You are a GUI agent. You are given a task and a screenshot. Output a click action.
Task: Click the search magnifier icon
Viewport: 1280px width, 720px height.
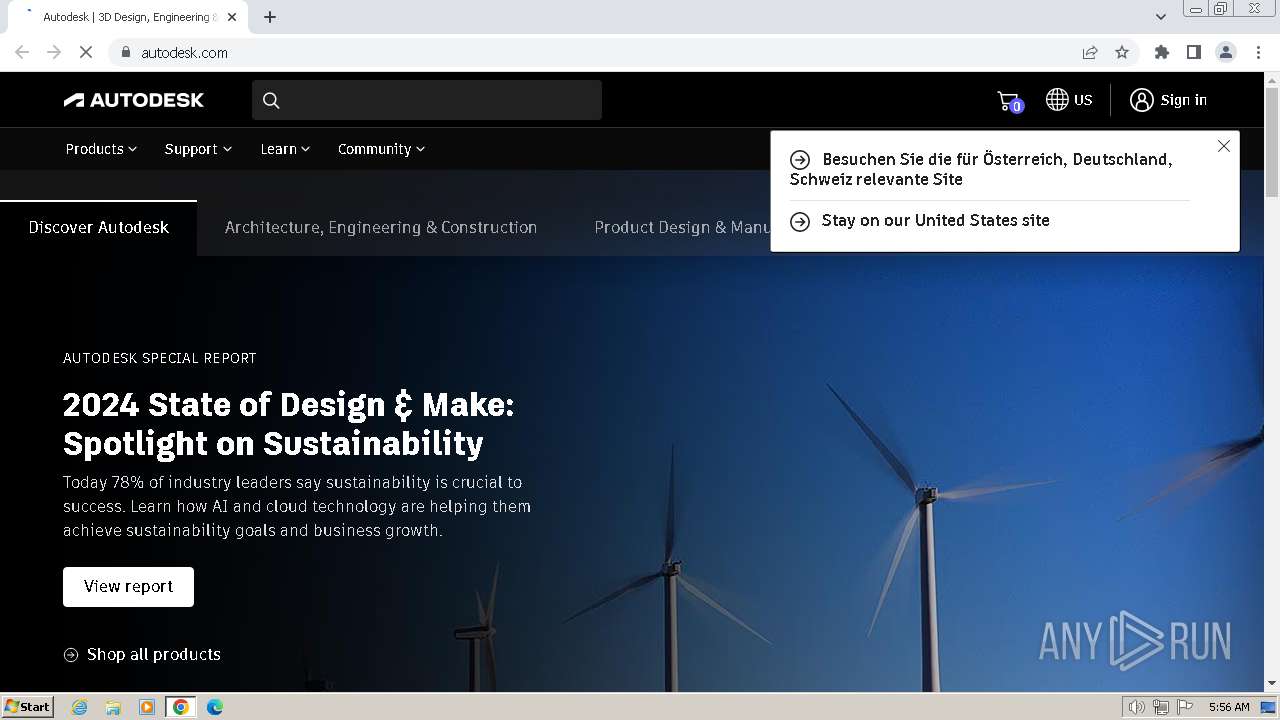click(x=271, y=100)
